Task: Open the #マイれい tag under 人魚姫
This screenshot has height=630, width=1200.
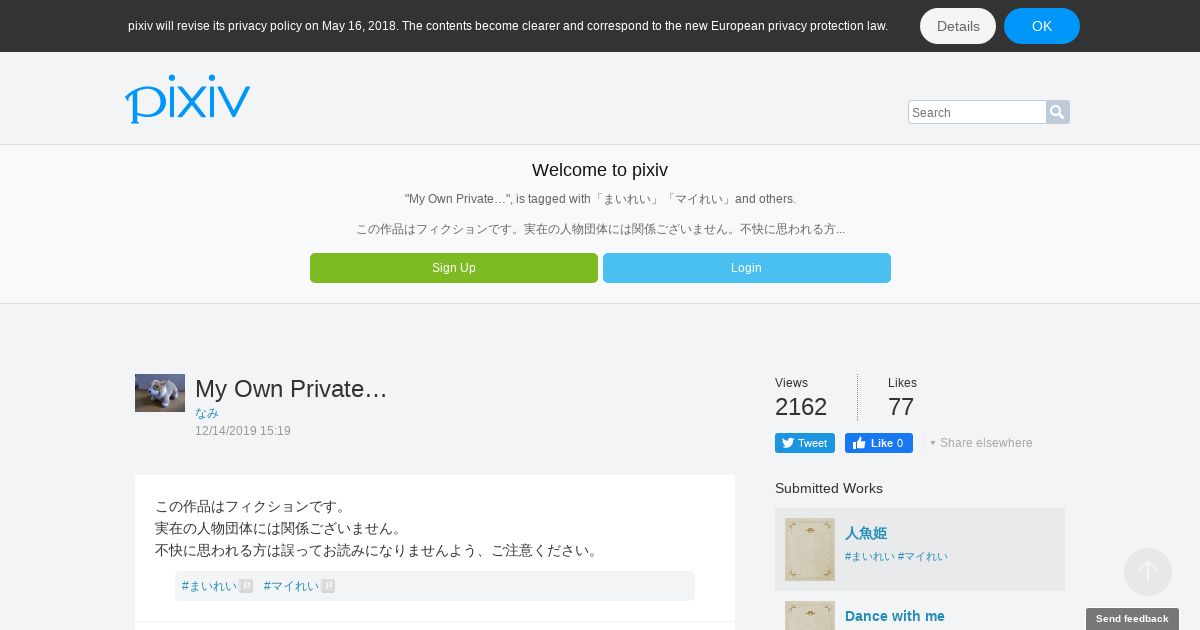Action: pyautogui.click(x=923, y=557)
